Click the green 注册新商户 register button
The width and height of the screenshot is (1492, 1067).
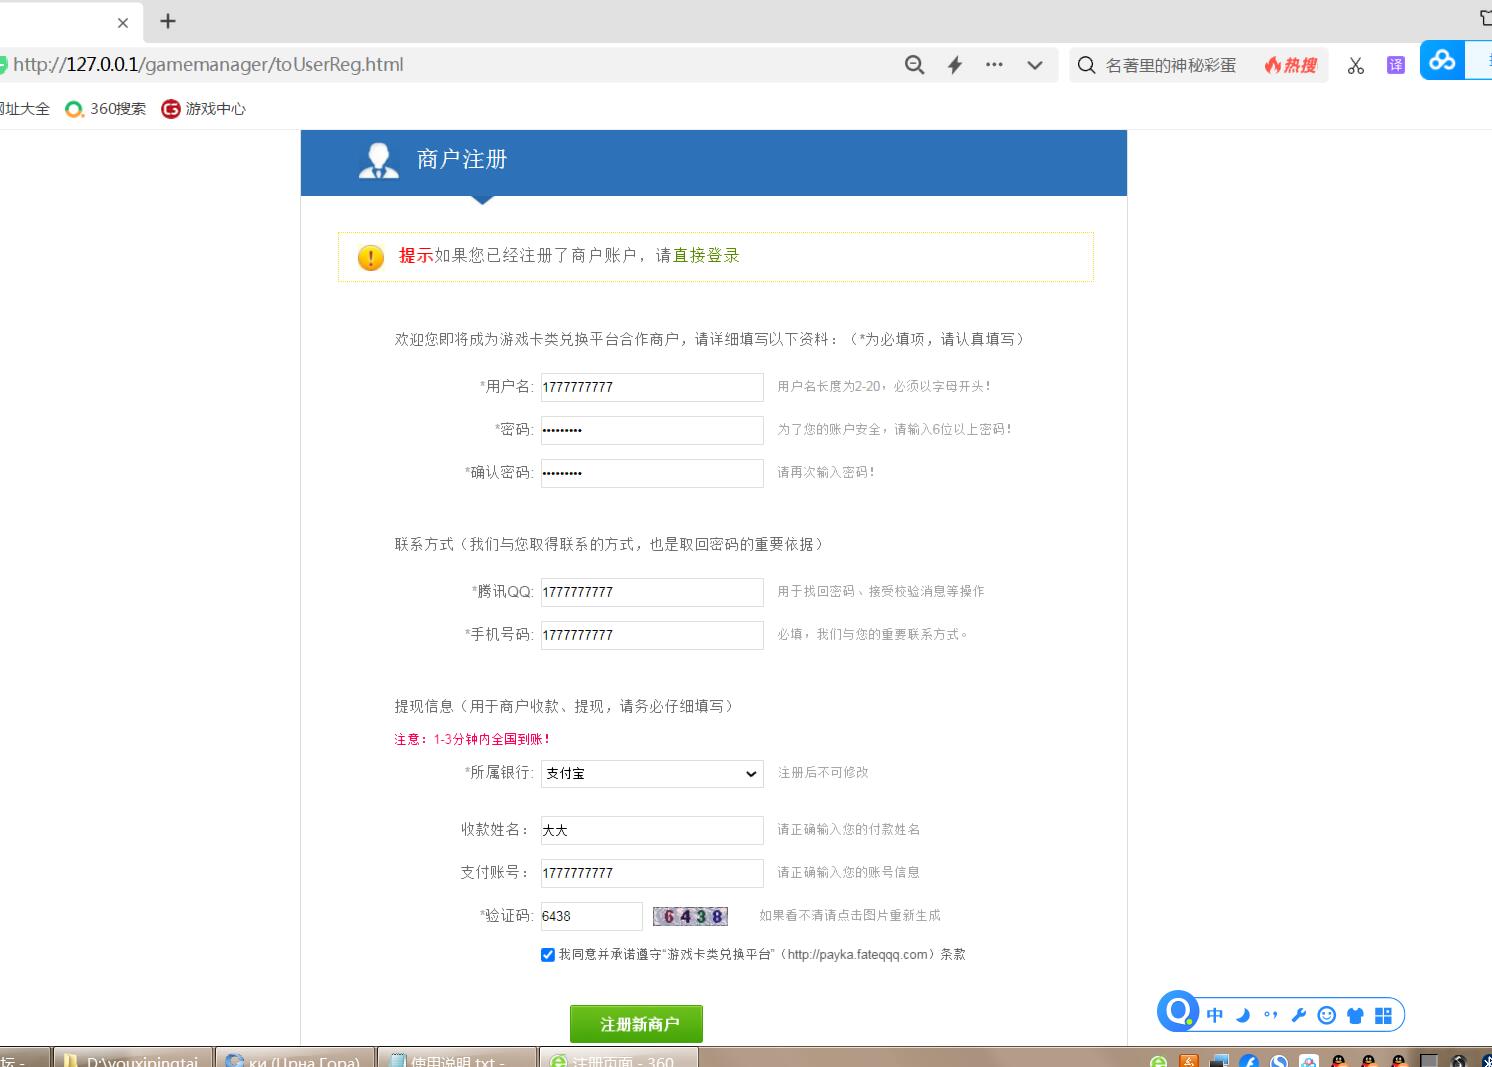click(x=636, y=1024)
